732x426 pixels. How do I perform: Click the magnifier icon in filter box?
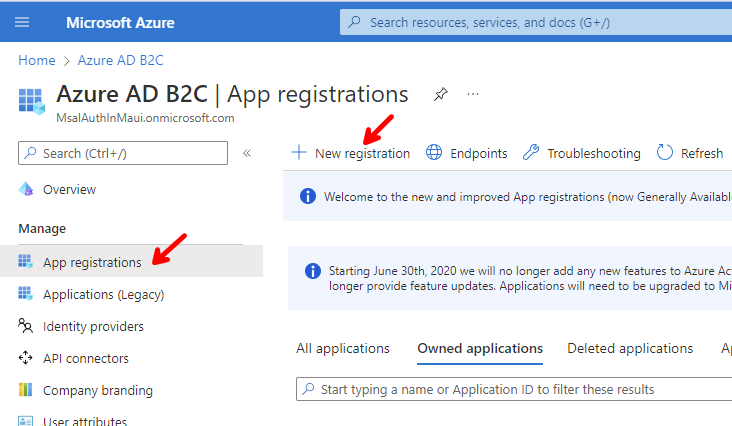309,389
